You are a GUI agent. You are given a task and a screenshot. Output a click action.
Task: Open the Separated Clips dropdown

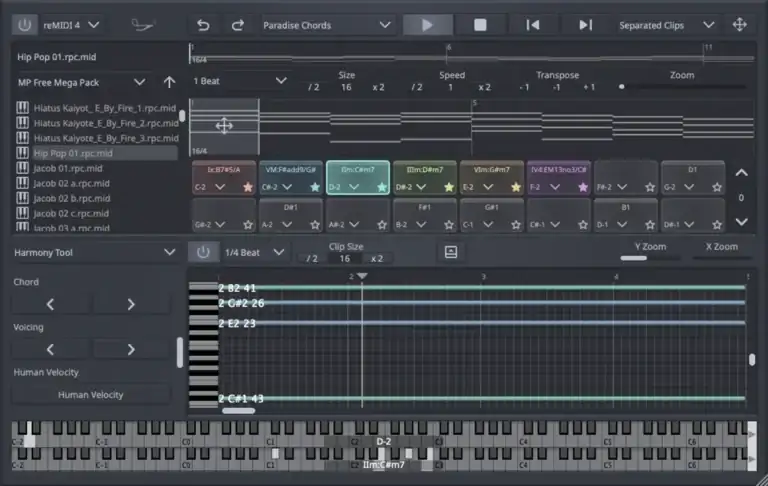666,25
